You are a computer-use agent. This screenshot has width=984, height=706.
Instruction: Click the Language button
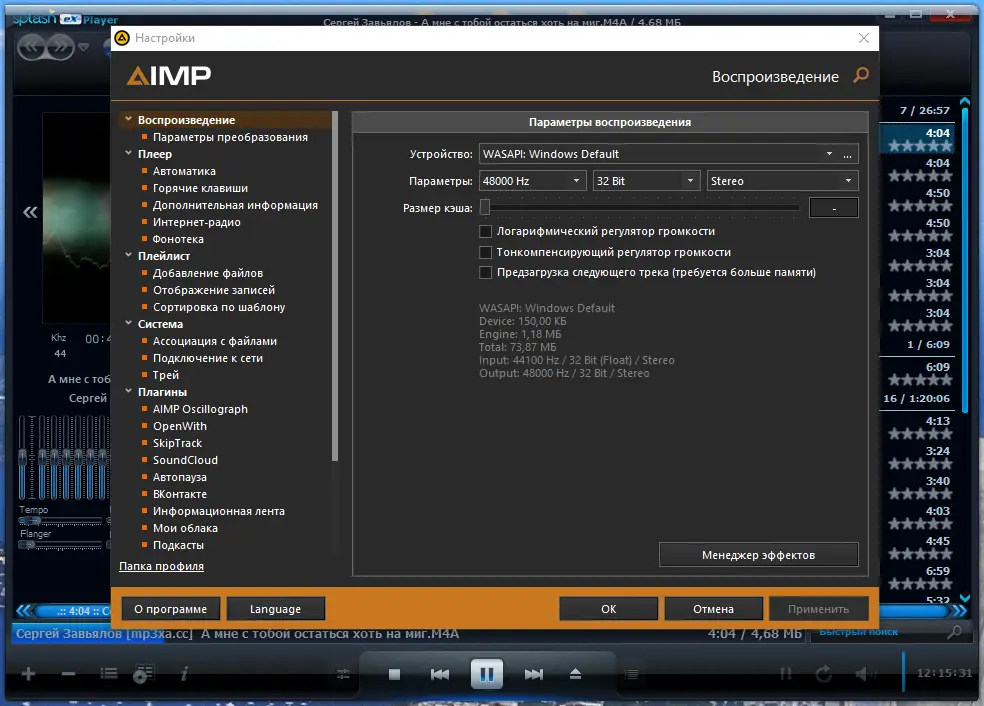pyautogui.click(x=275, y=609)
